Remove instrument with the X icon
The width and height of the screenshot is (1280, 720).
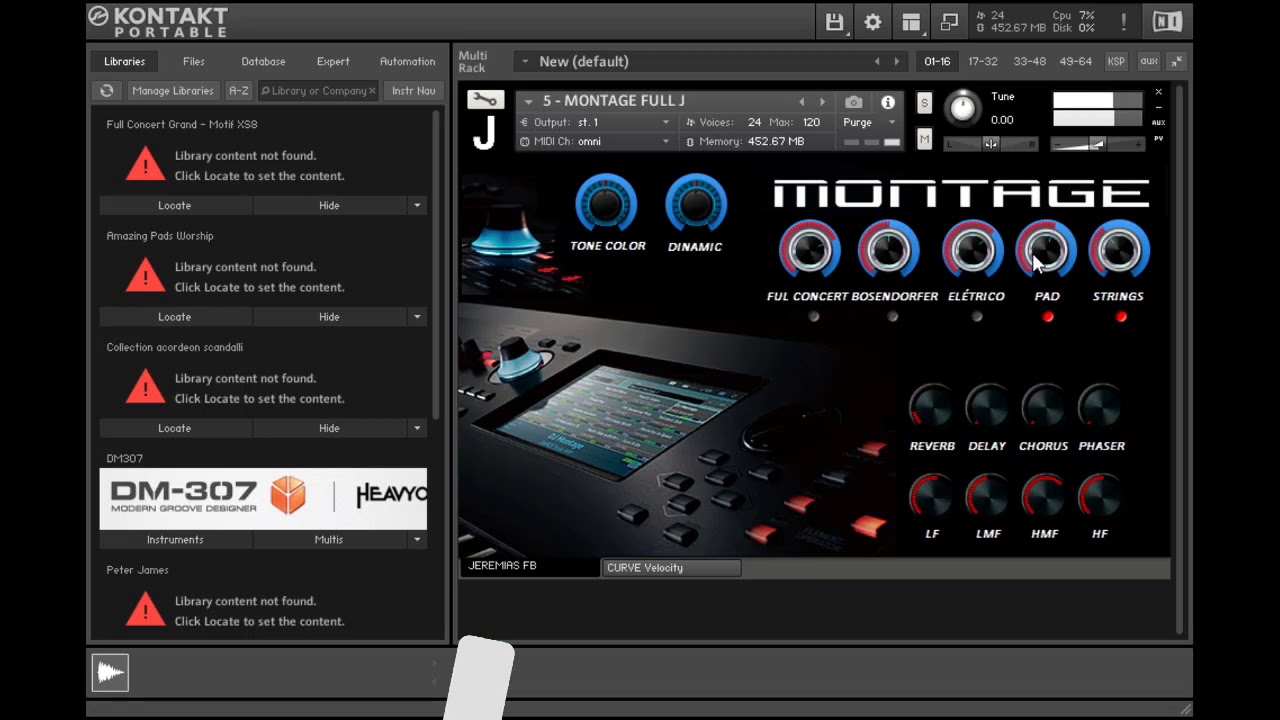[x=1158, y=92]
